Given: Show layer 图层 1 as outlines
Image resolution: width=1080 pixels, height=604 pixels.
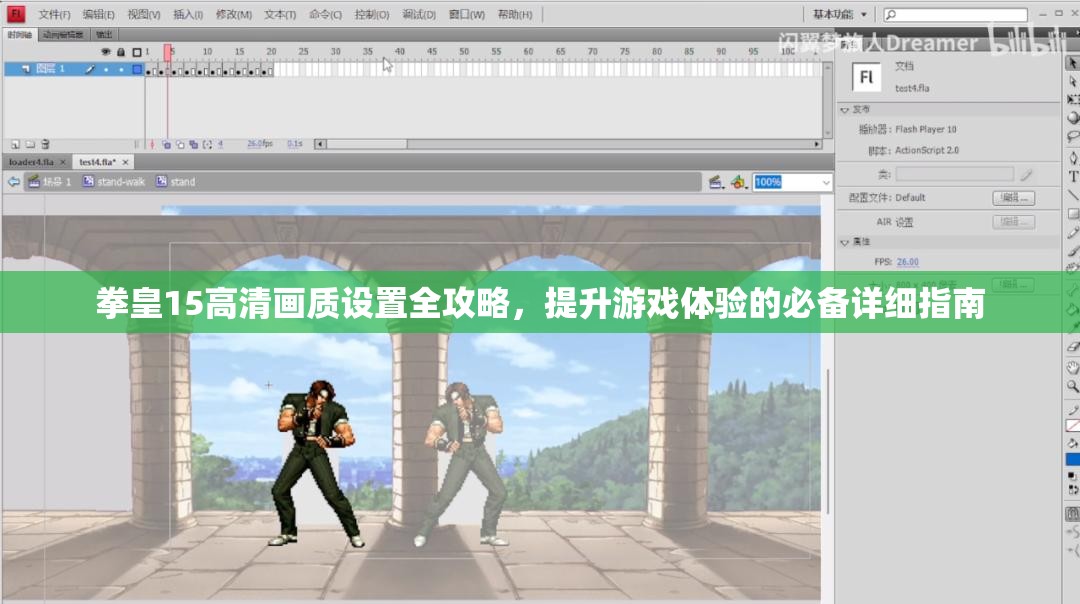Looking at the screenshot, I should [x=136, y=70].
